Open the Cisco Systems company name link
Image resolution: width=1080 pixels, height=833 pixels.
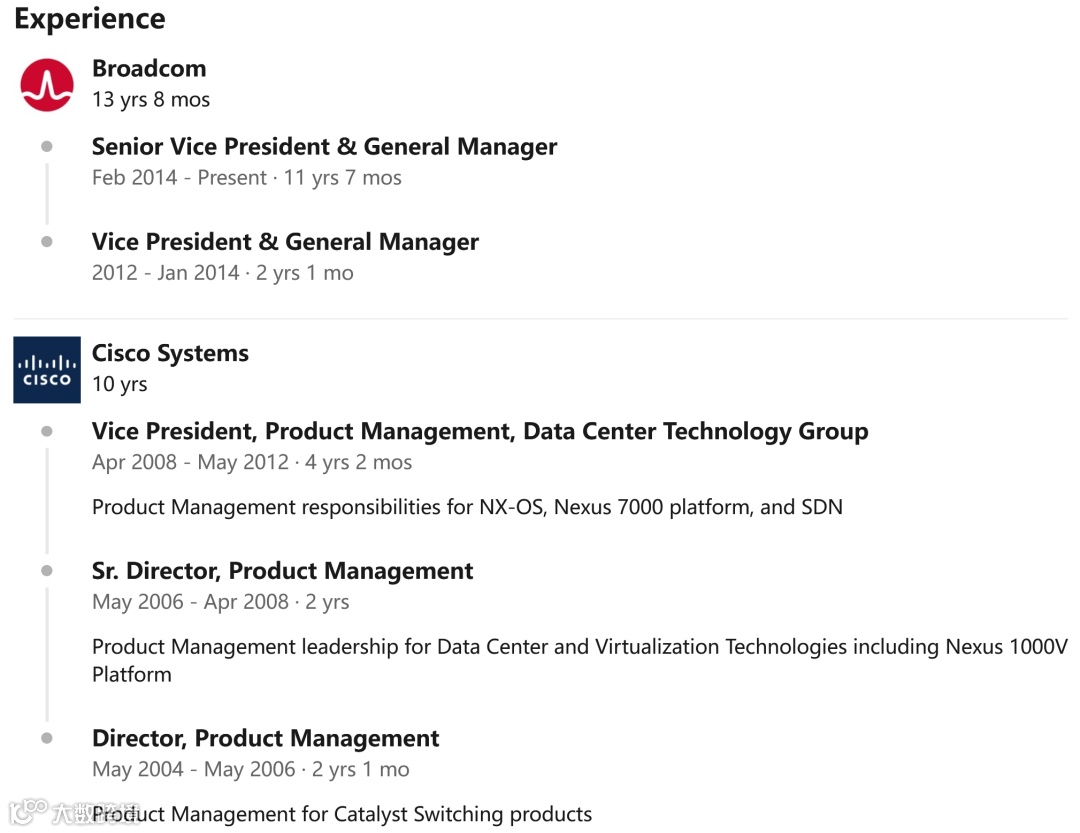(170, 354)
